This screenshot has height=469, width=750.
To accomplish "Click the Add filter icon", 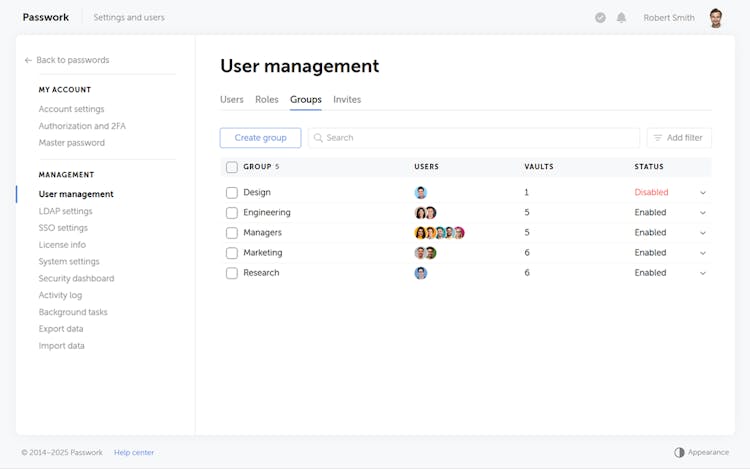I will pyautogui.click(x=658, y=138).
